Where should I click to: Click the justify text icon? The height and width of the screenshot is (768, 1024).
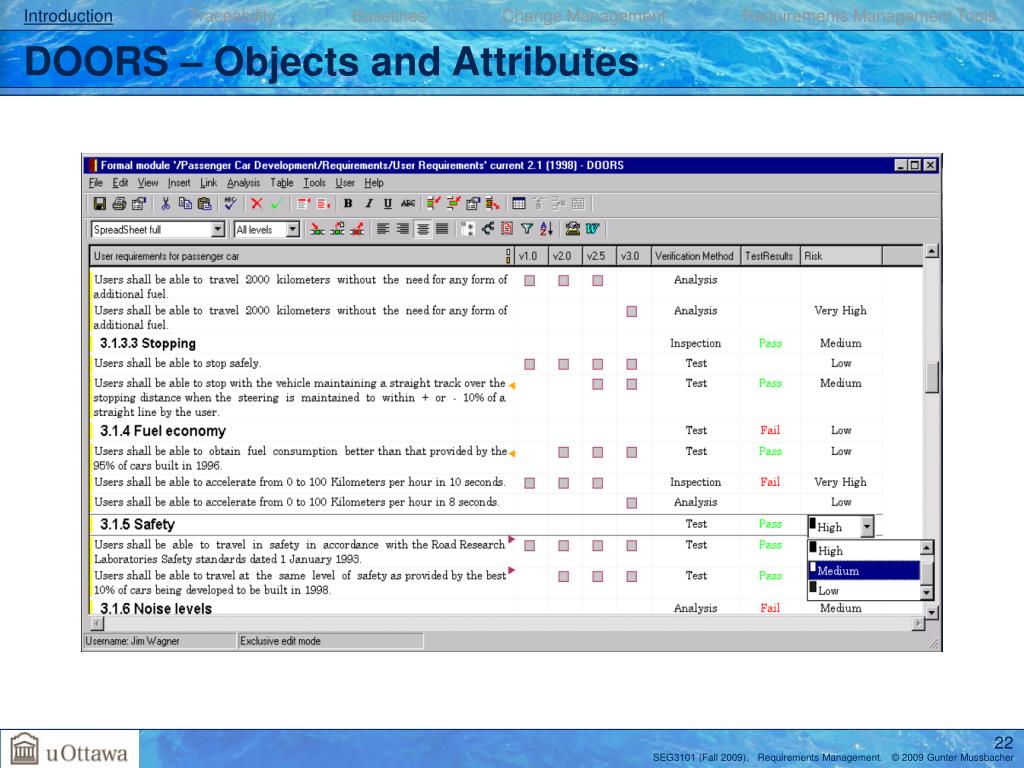(442, 229)
